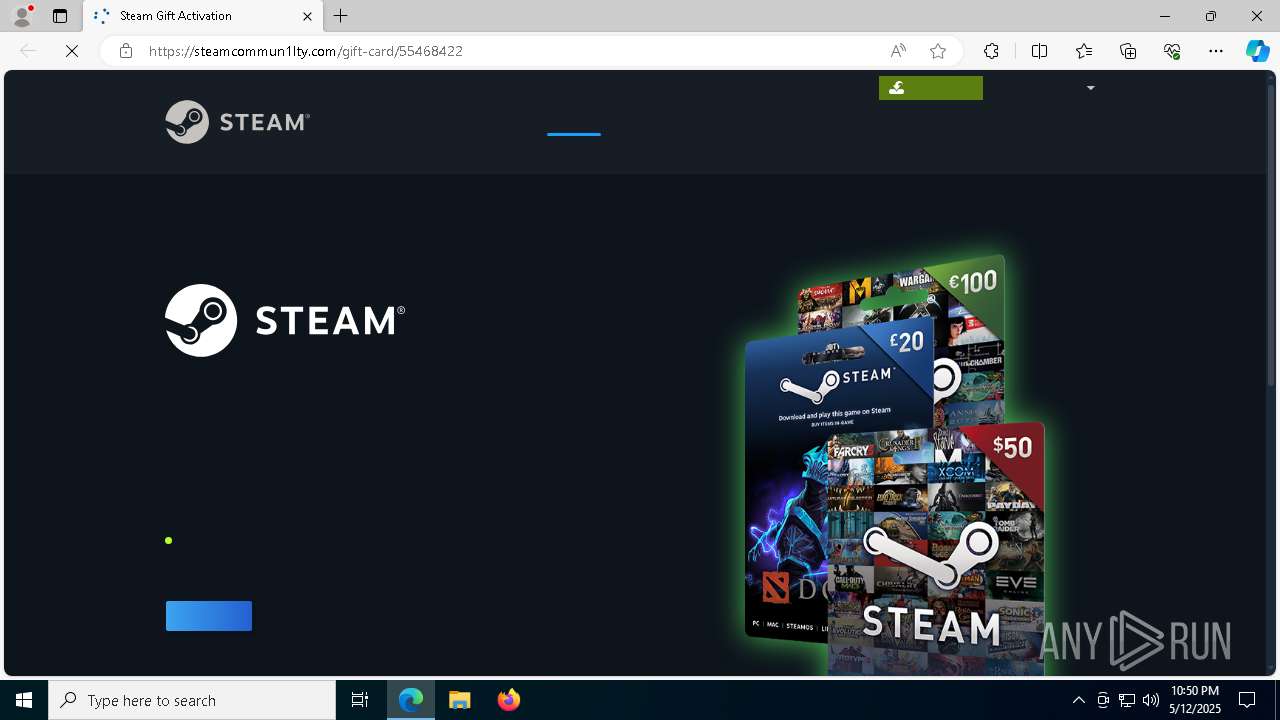Click the Edge taskbar icon

411,700
